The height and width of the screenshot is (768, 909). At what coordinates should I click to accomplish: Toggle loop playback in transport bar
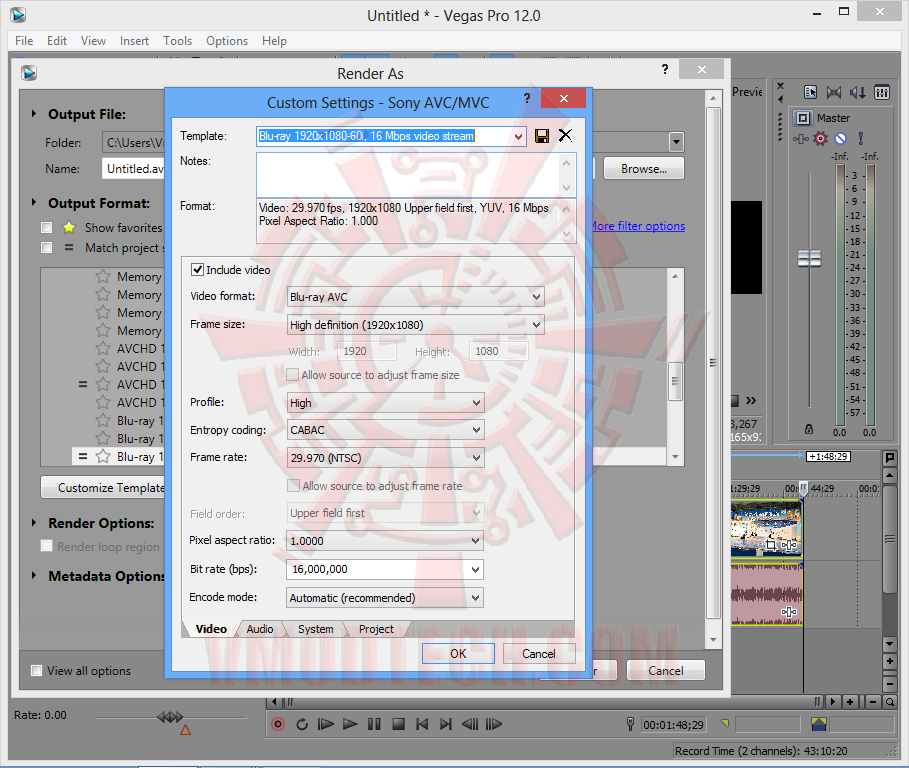[x=302, y=724]
